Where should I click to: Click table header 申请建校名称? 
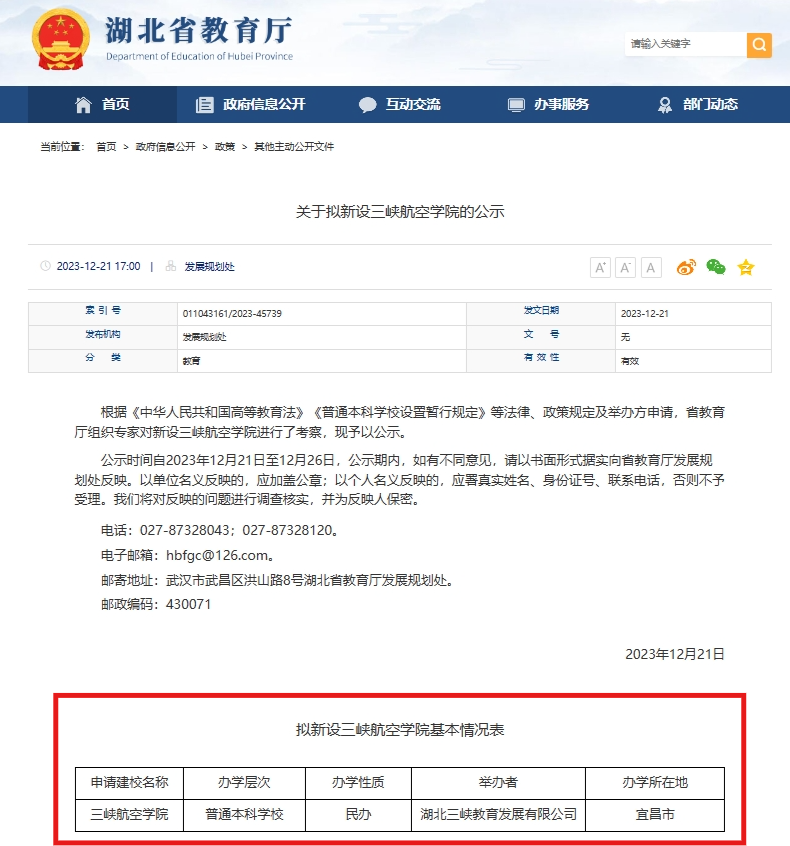click(x=129, y=783)
